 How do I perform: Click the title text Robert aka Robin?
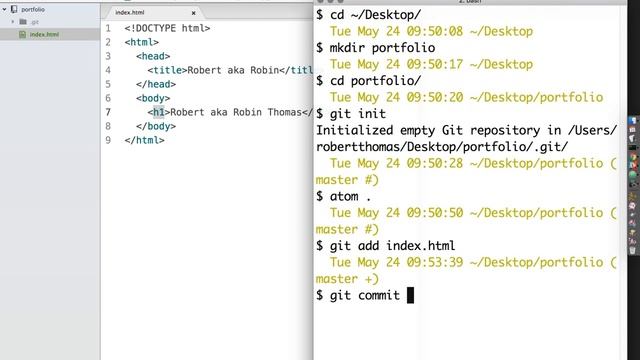[233, 70]
